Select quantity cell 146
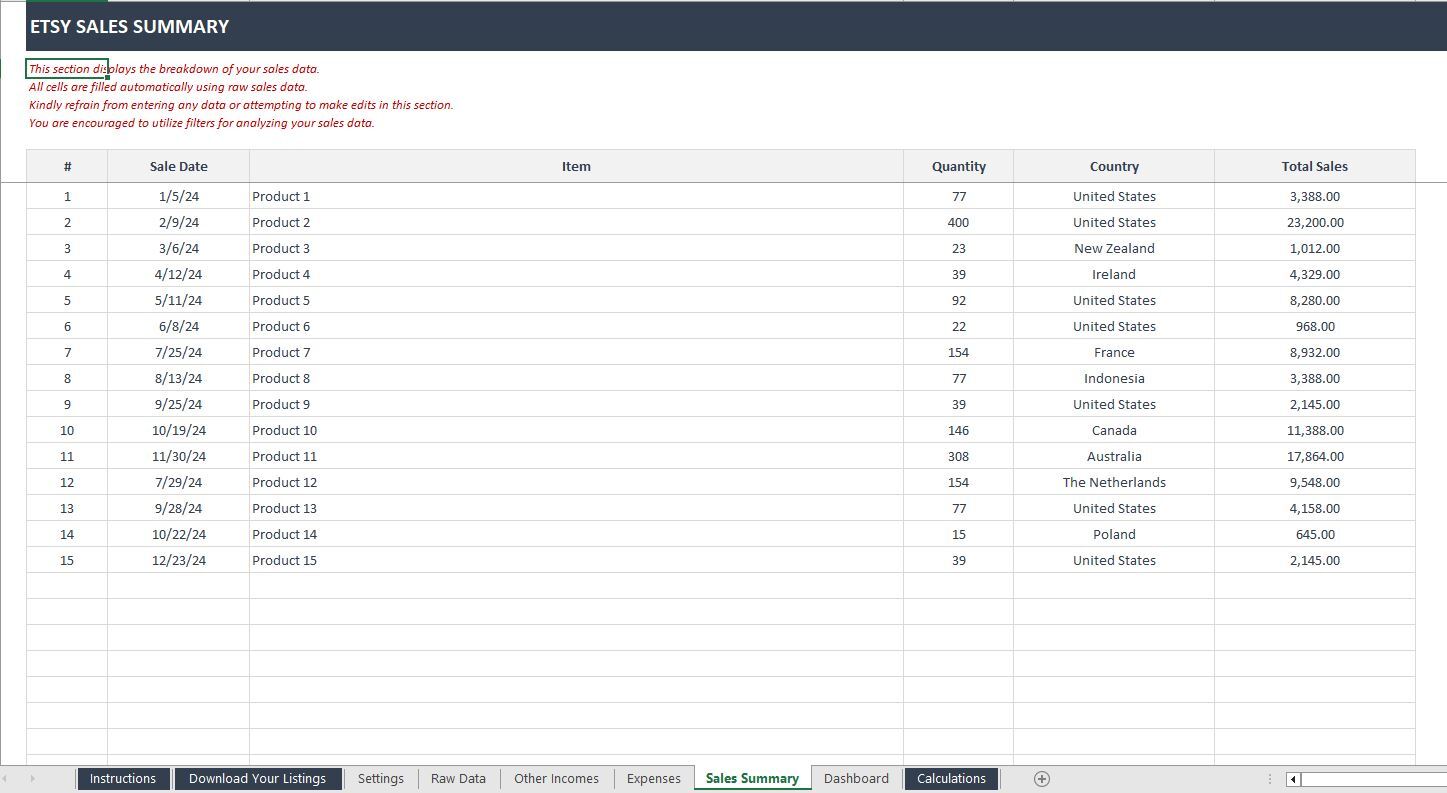The width and height of the screenshot is (1447, 793). tap(958, 431)
